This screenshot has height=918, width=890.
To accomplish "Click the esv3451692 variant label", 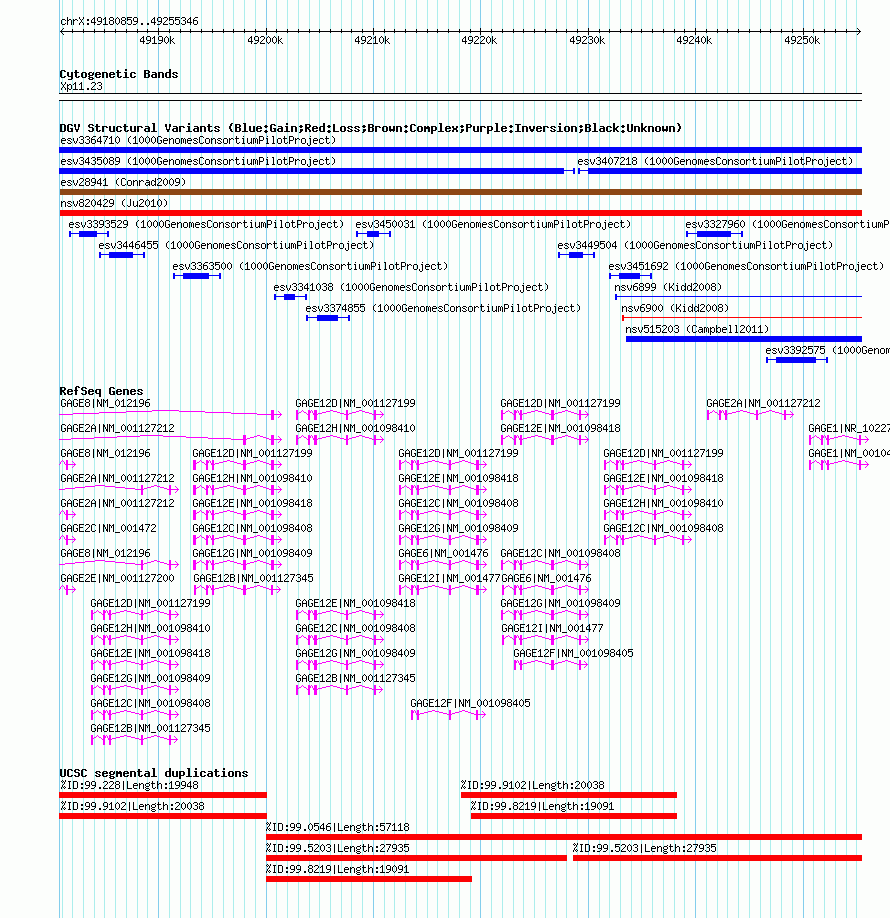I will tap(746, 266).
